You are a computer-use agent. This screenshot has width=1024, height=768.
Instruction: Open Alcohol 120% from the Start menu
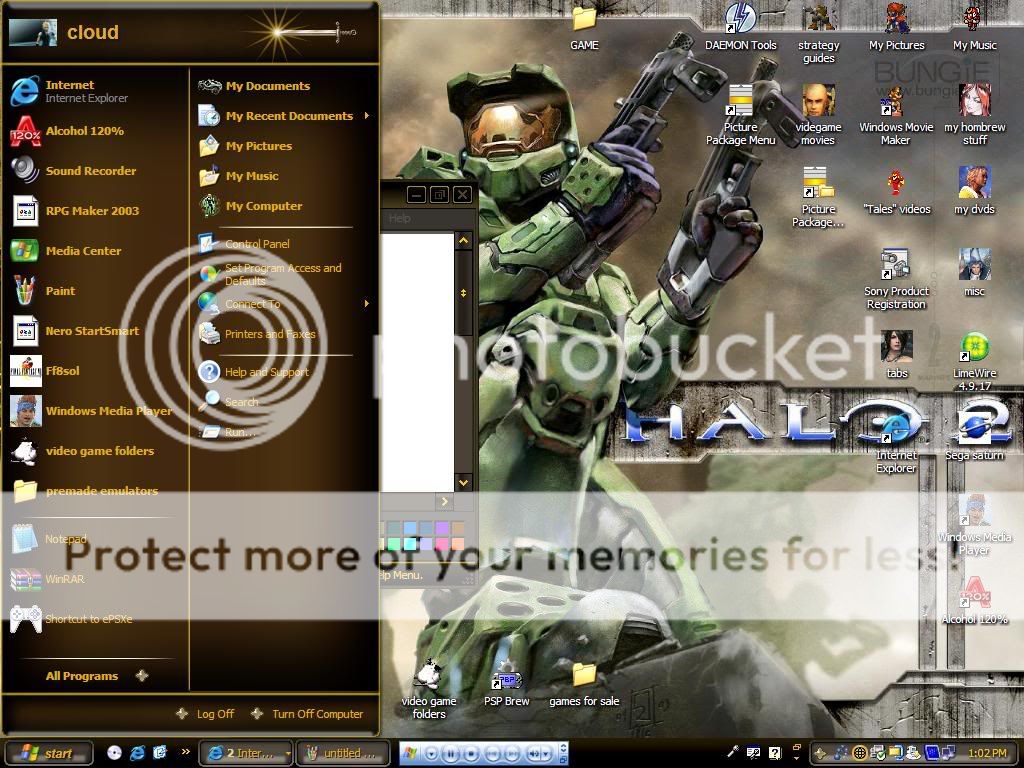click(x=84, y=131)
